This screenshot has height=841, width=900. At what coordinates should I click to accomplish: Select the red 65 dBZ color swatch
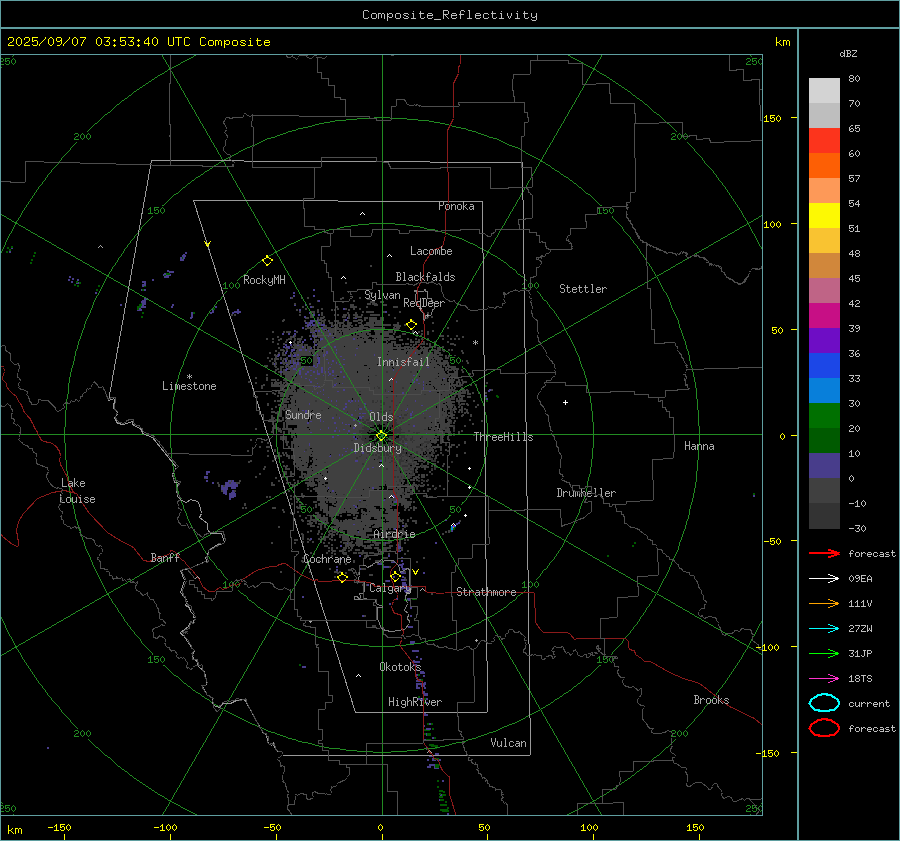pos(824,140)
